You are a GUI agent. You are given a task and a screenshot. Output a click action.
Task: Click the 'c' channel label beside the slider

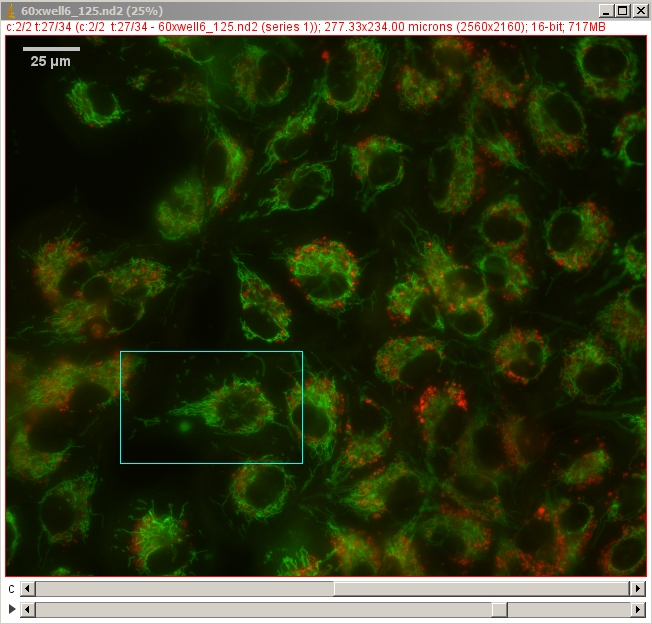[x=11, y=589]
